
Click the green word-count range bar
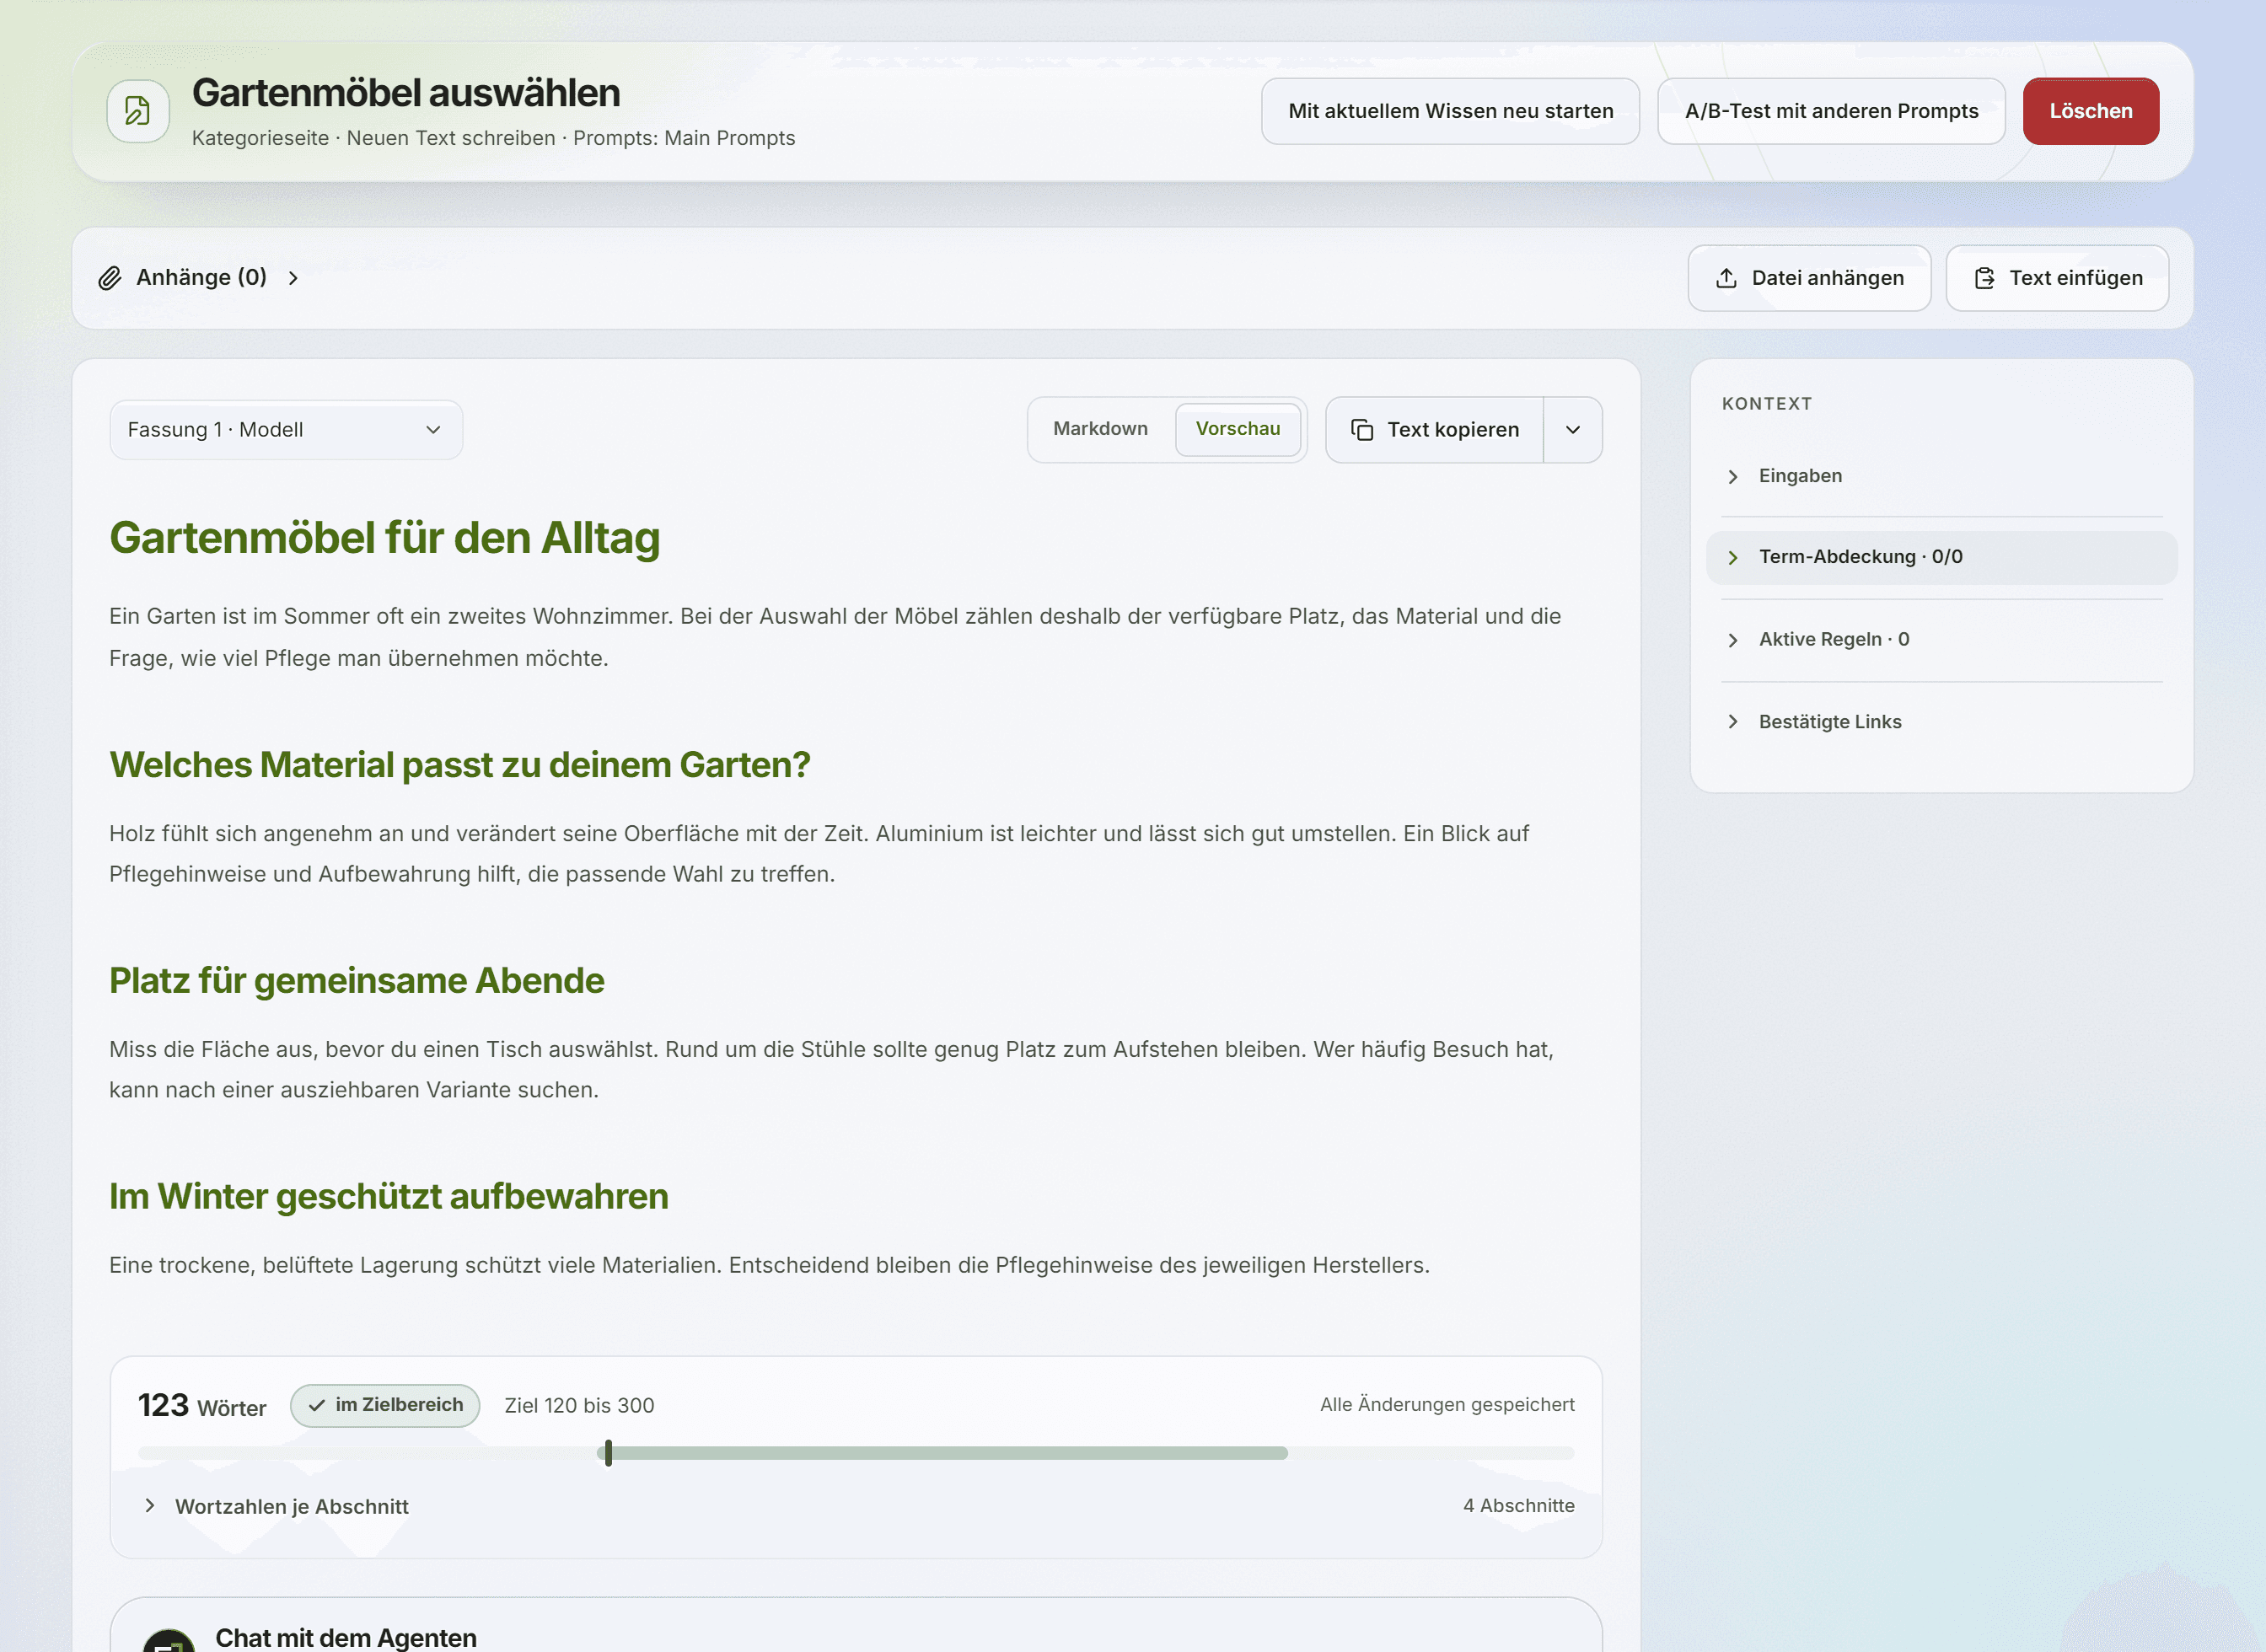943,1453
